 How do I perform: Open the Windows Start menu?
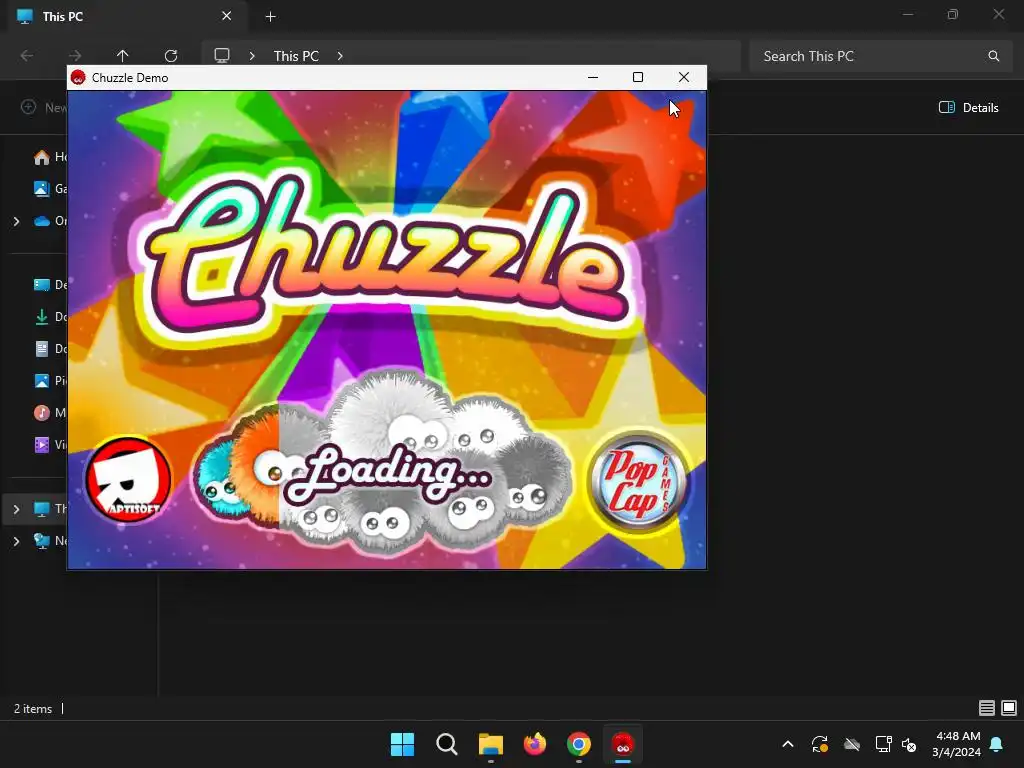[402, 744]
